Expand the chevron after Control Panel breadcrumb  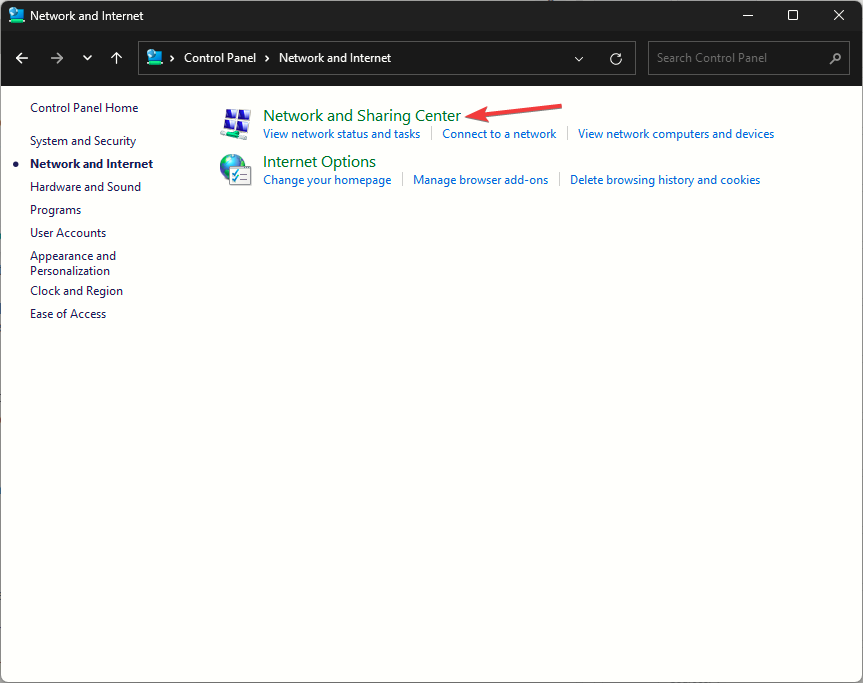tap(268, 58)
